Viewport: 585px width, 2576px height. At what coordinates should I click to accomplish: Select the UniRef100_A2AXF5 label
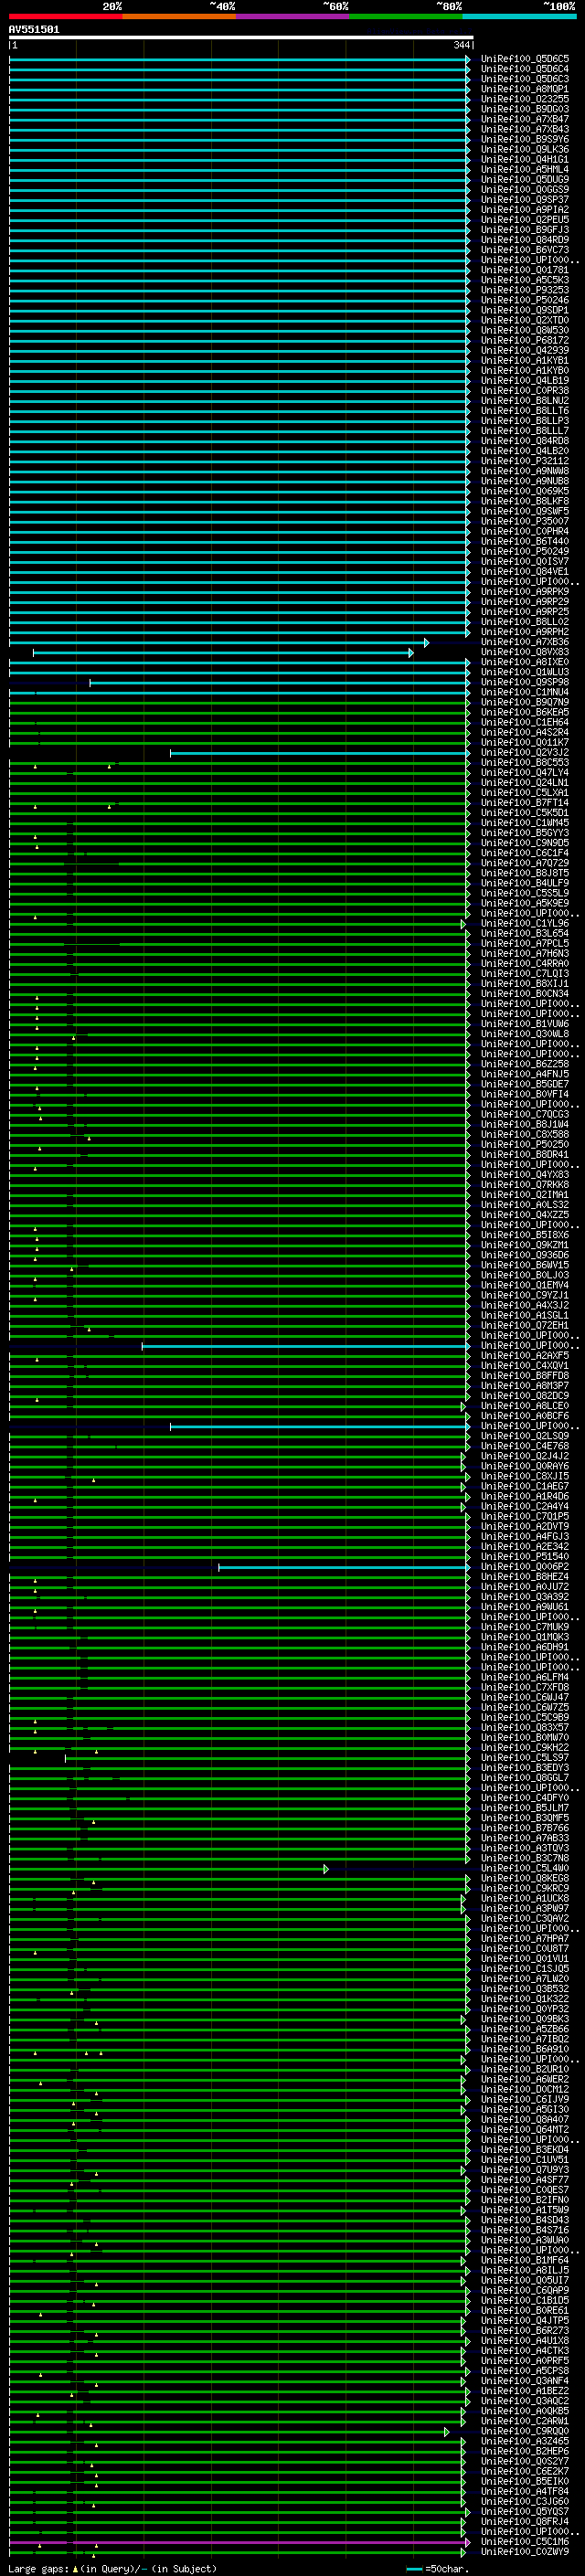pos(525,1355)
